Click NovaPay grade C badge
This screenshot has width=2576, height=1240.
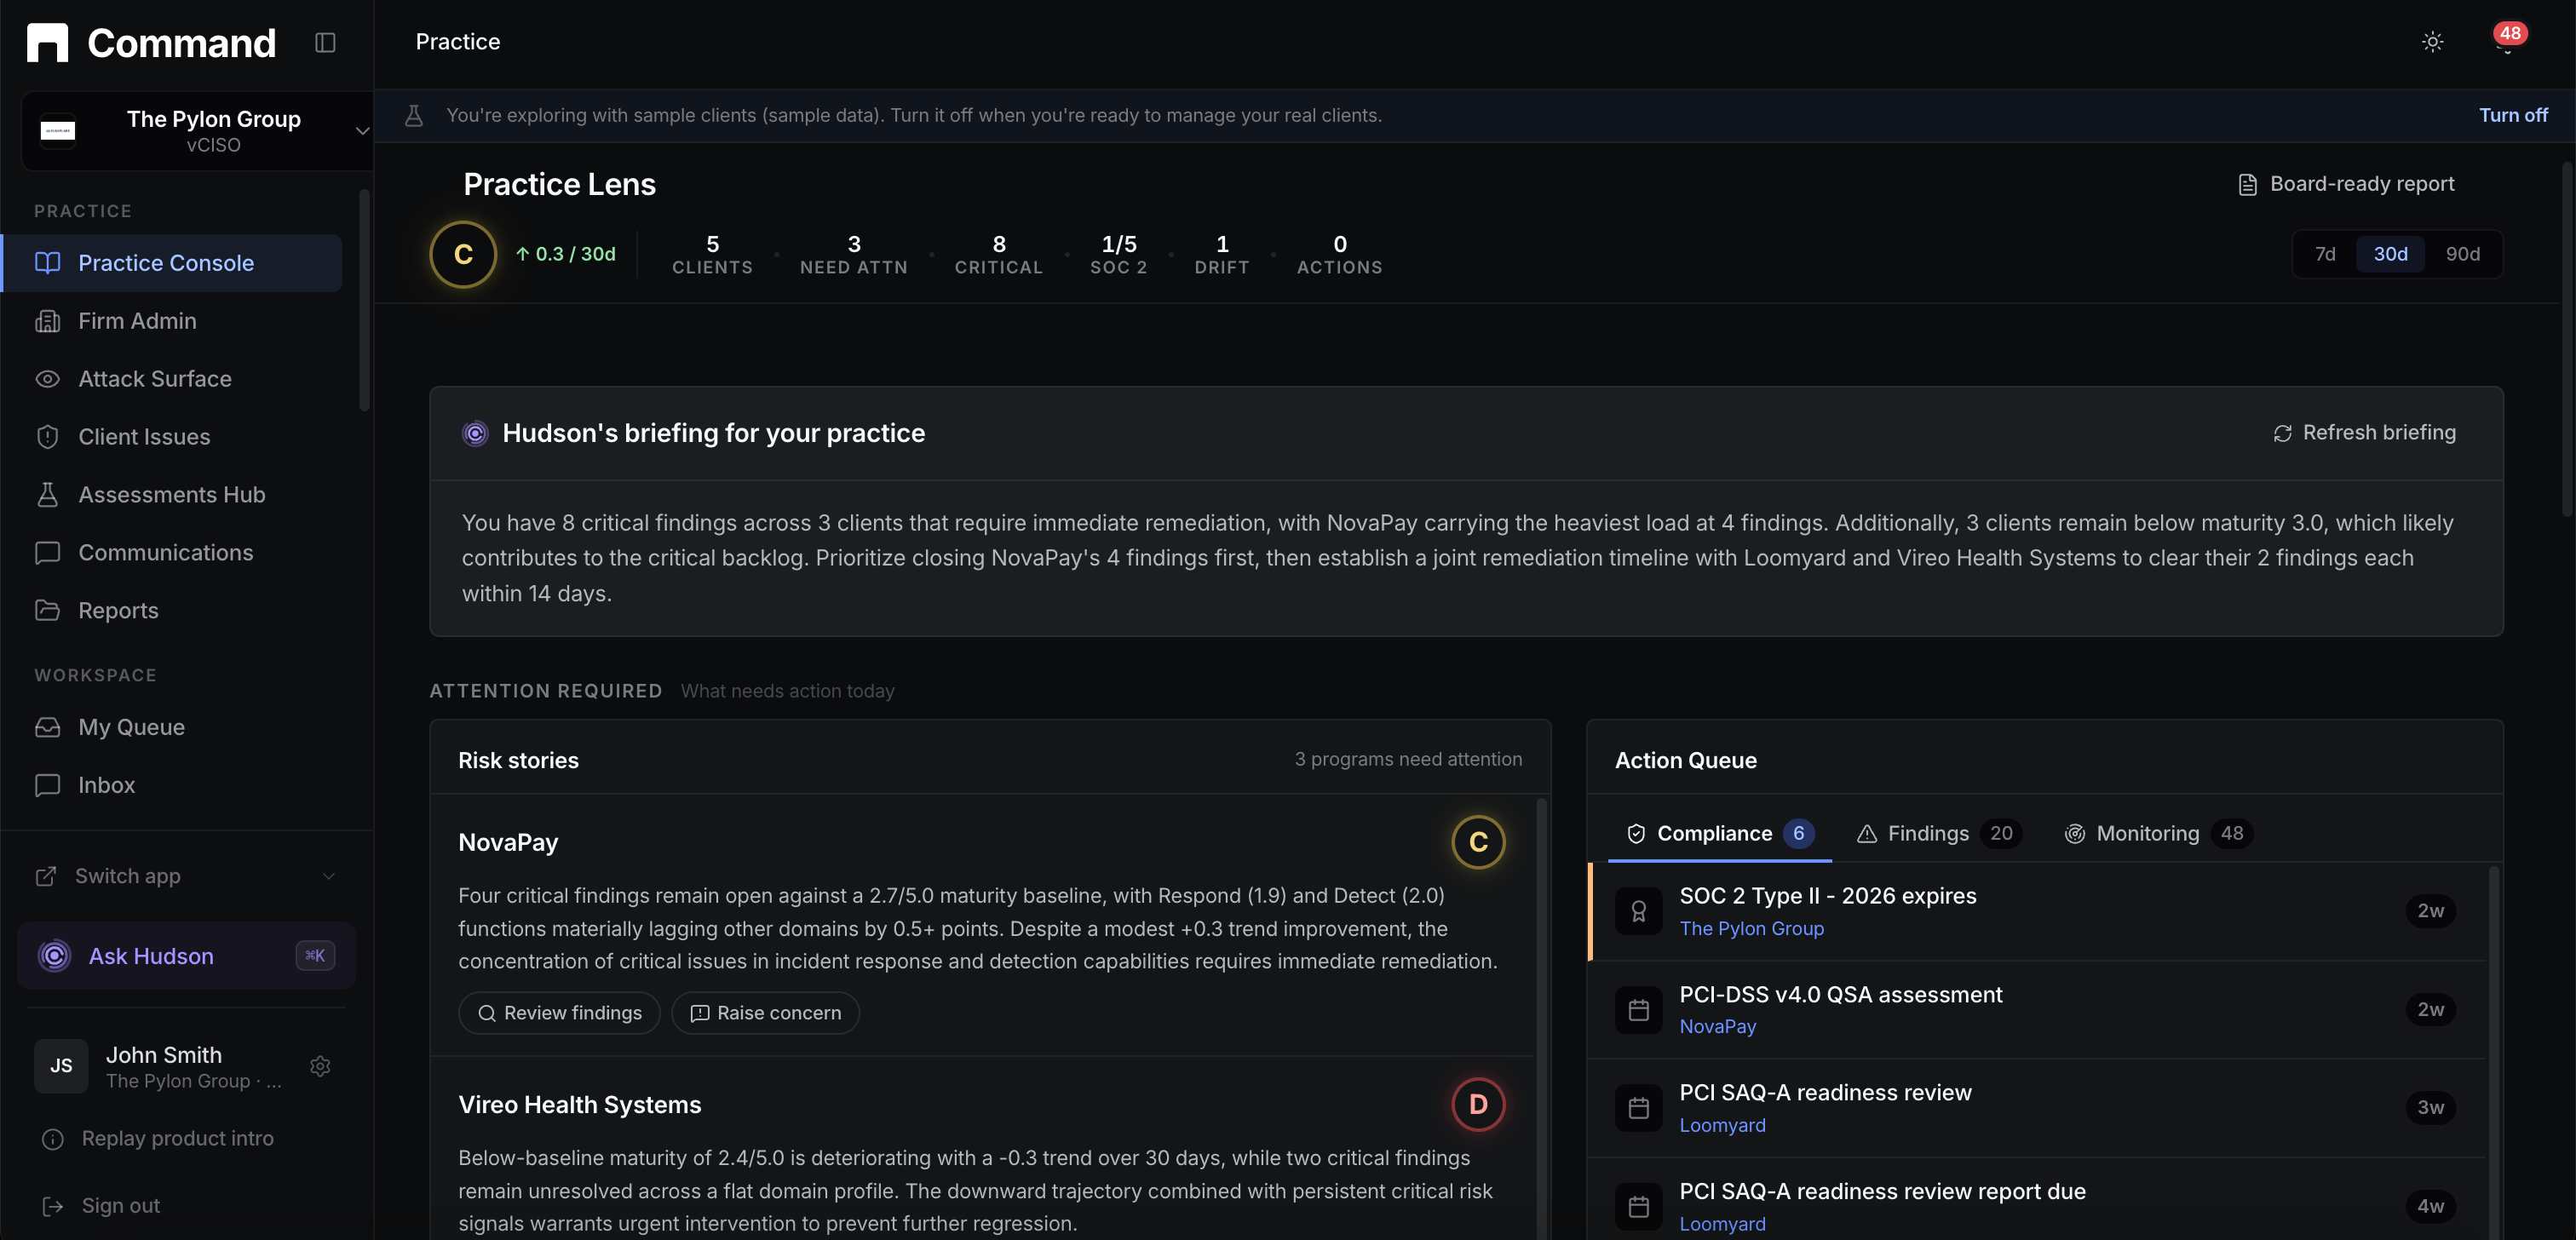[1478, 842]
